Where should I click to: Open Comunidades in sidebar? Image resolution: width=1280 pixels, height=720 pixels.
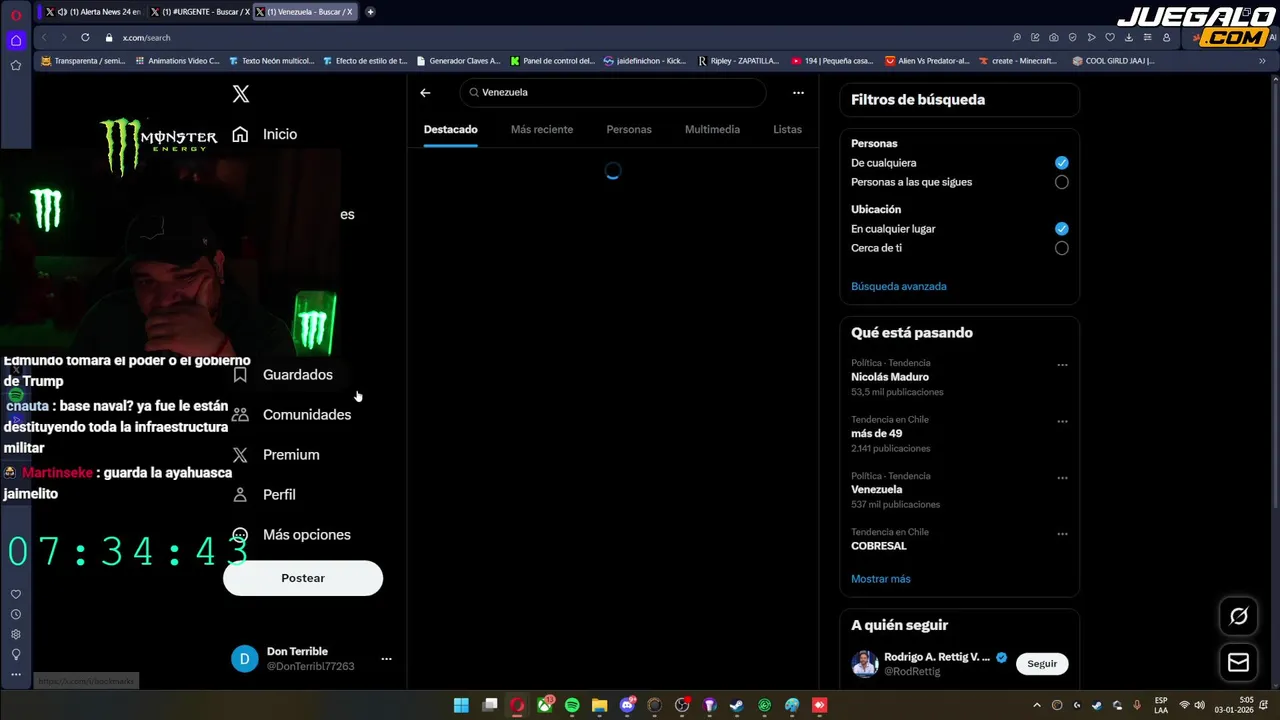[292, 414]
